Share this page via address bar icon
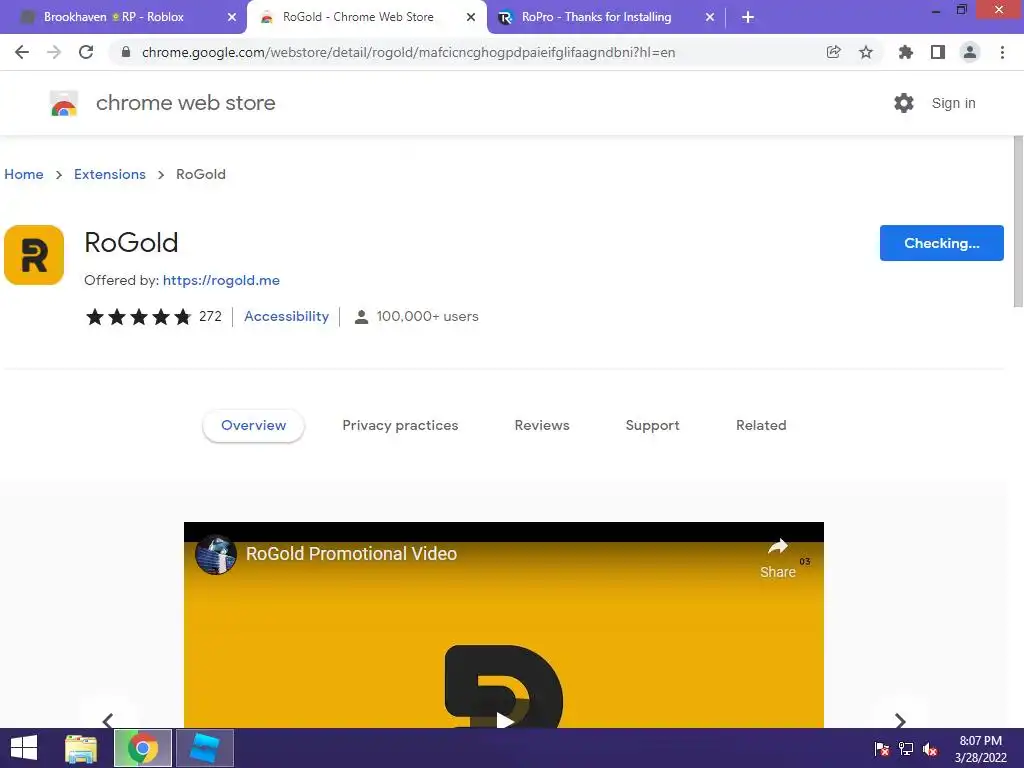This screenshot has height=768, width=1024. 833,52
